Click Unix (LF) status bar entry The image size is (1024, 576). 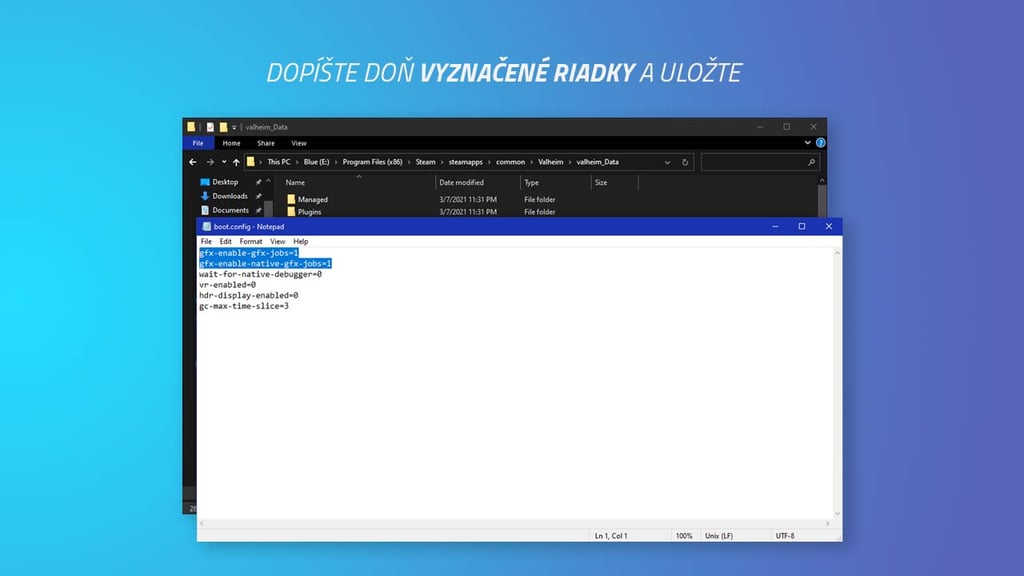point(718,536)
